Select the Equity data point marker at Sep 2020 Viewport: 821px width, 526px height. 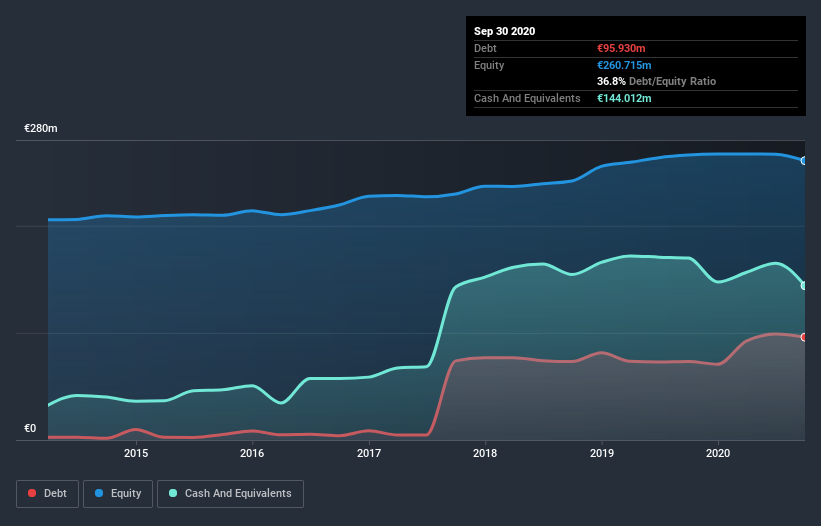point(804,161)
